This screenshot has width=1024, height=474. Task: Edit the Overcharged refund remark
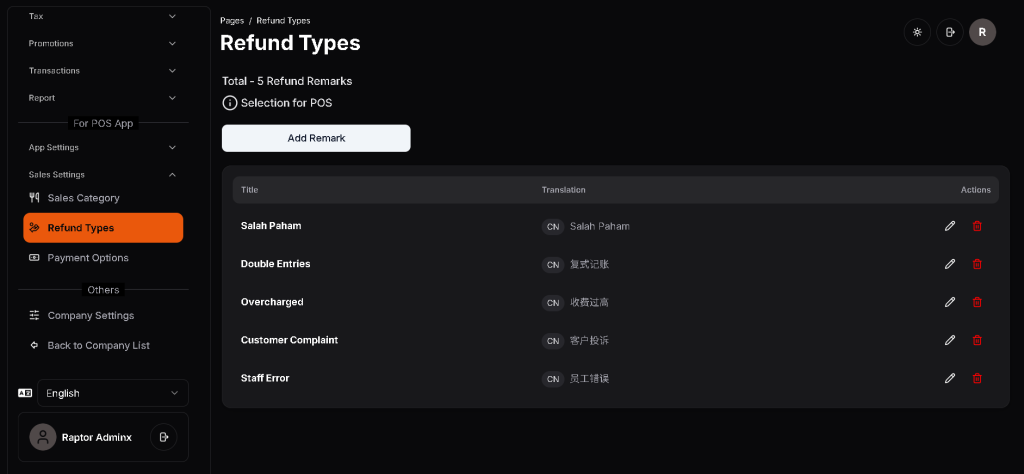(x=950, y=302)
